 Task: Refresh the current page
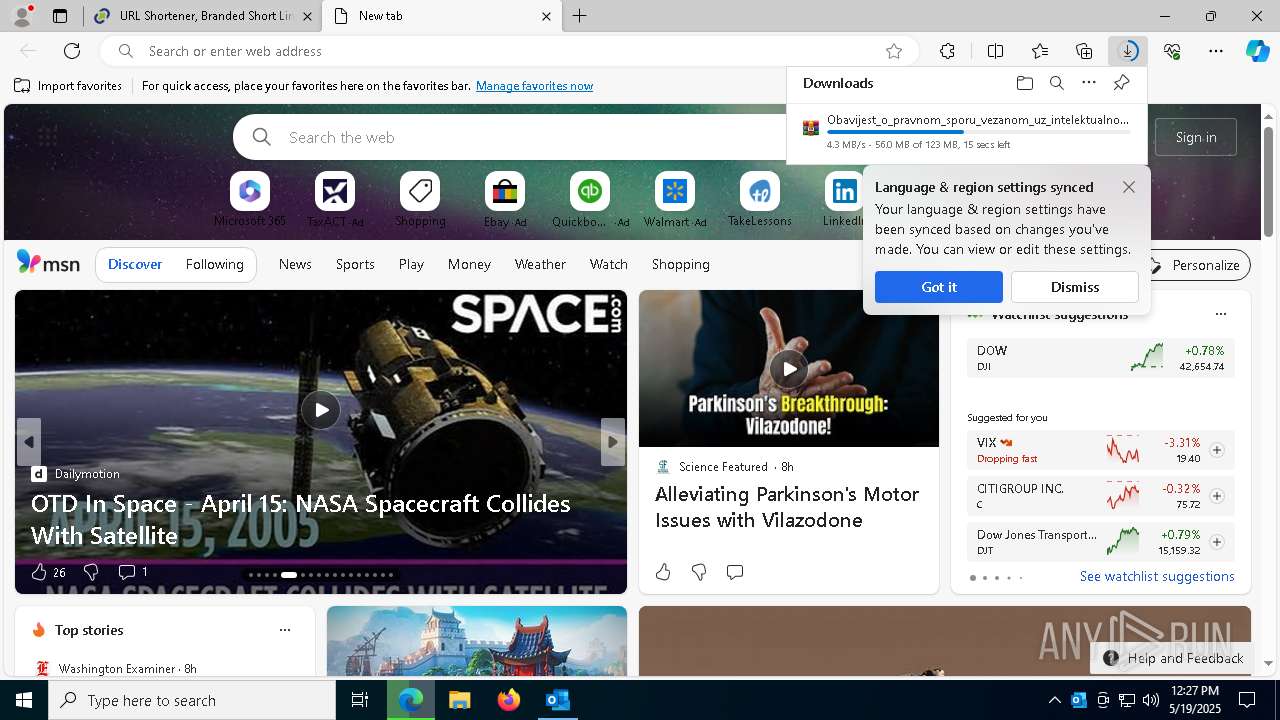pyautogui.click(x=72, y=51)
